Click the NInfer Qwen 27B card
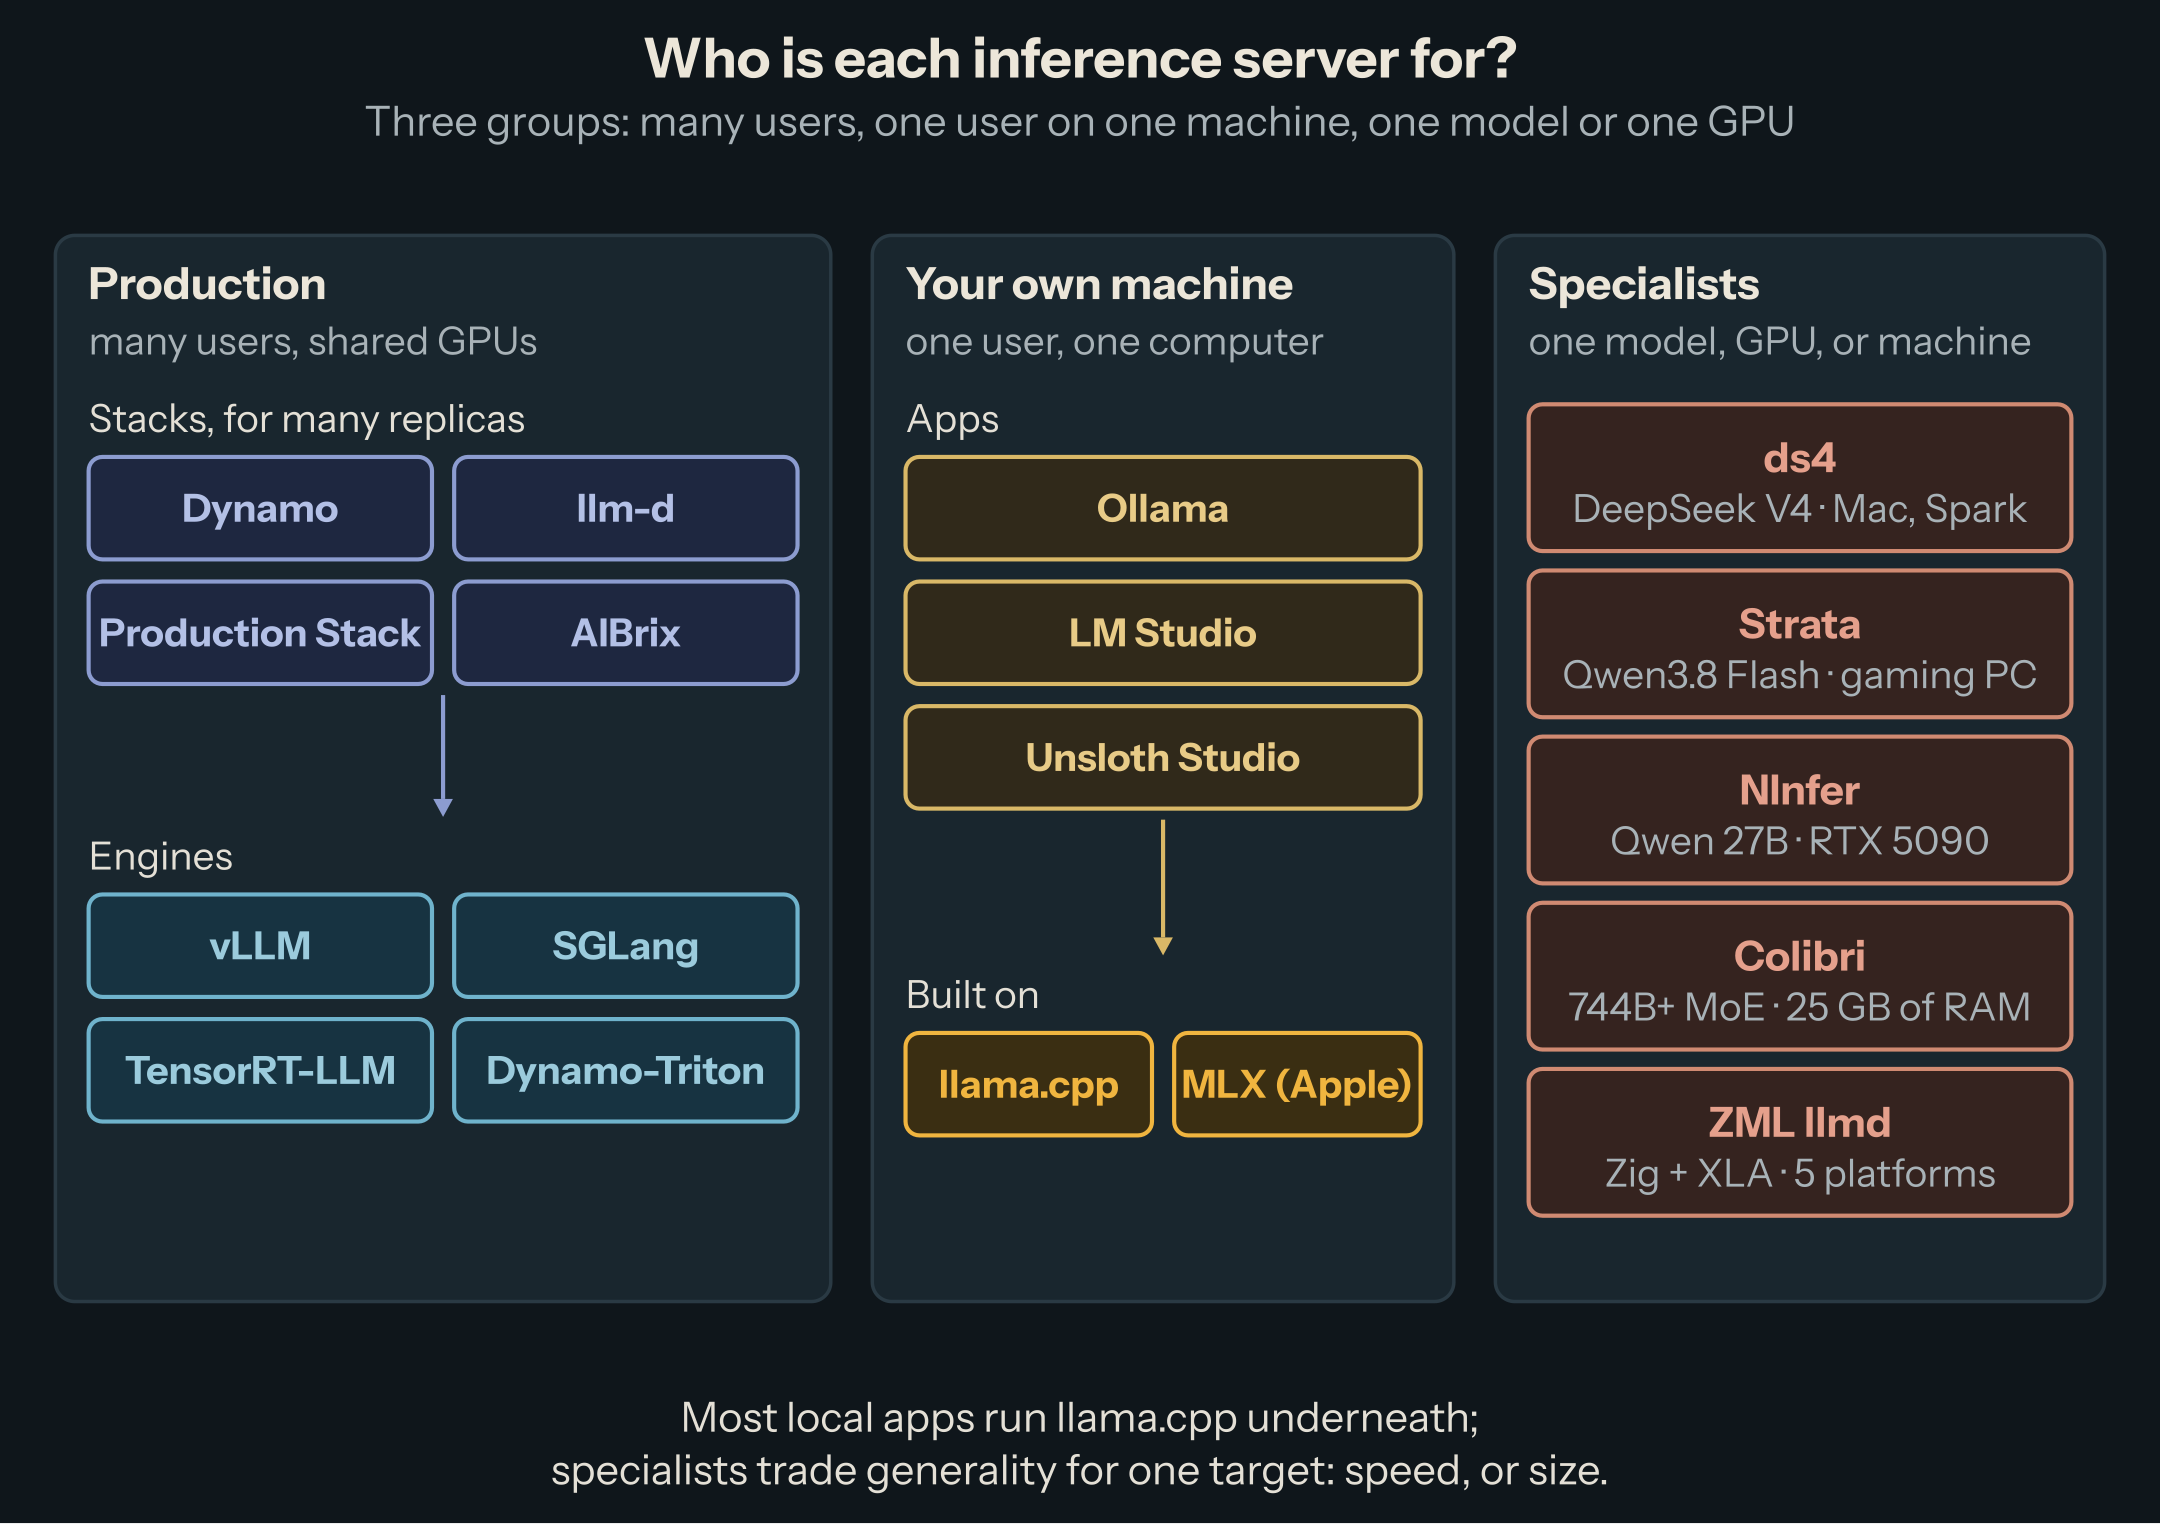2160x1524 pixels. (1799, 810)
